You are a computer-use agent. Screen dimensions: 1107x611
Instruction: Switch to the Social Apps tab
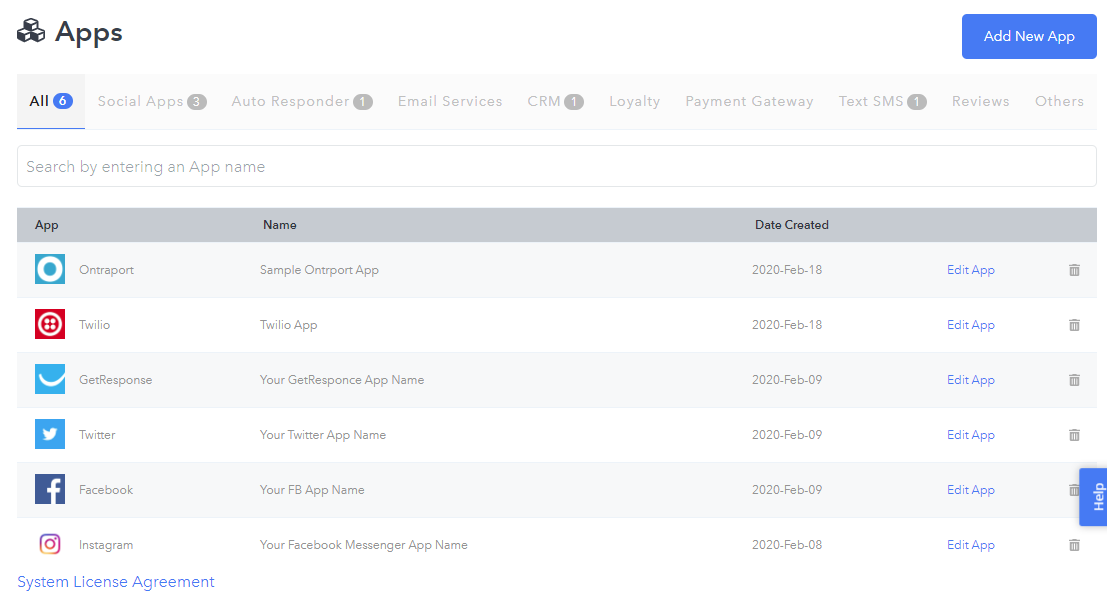pos(152,102)
